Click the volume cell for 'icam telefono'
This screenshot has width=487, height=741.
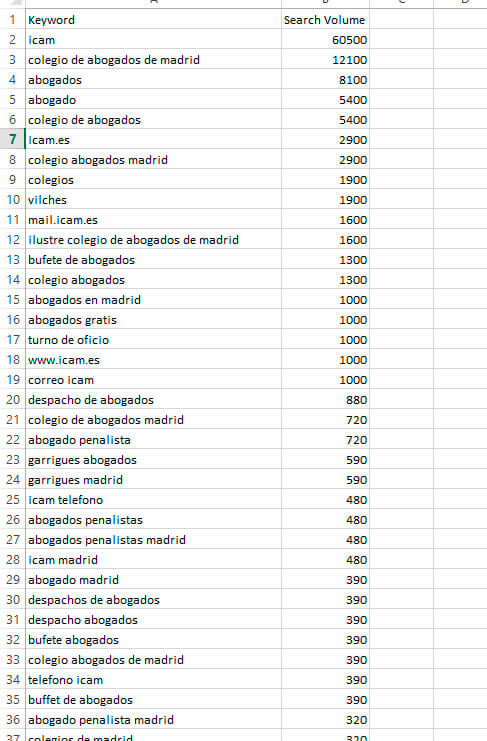[x=325, y=500]
